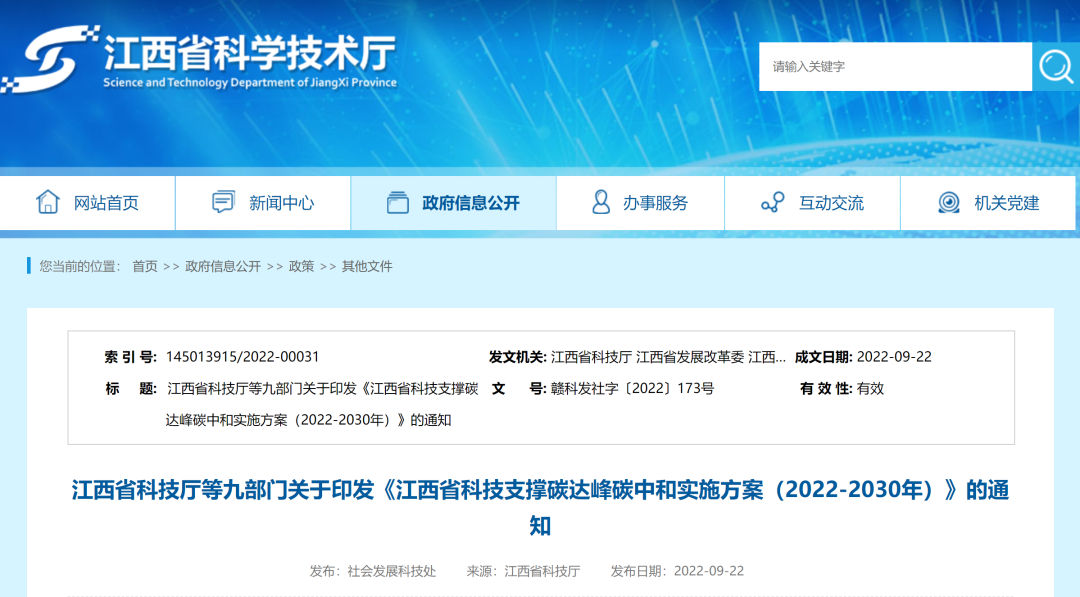Click the house icon for 网站首页

48,202
